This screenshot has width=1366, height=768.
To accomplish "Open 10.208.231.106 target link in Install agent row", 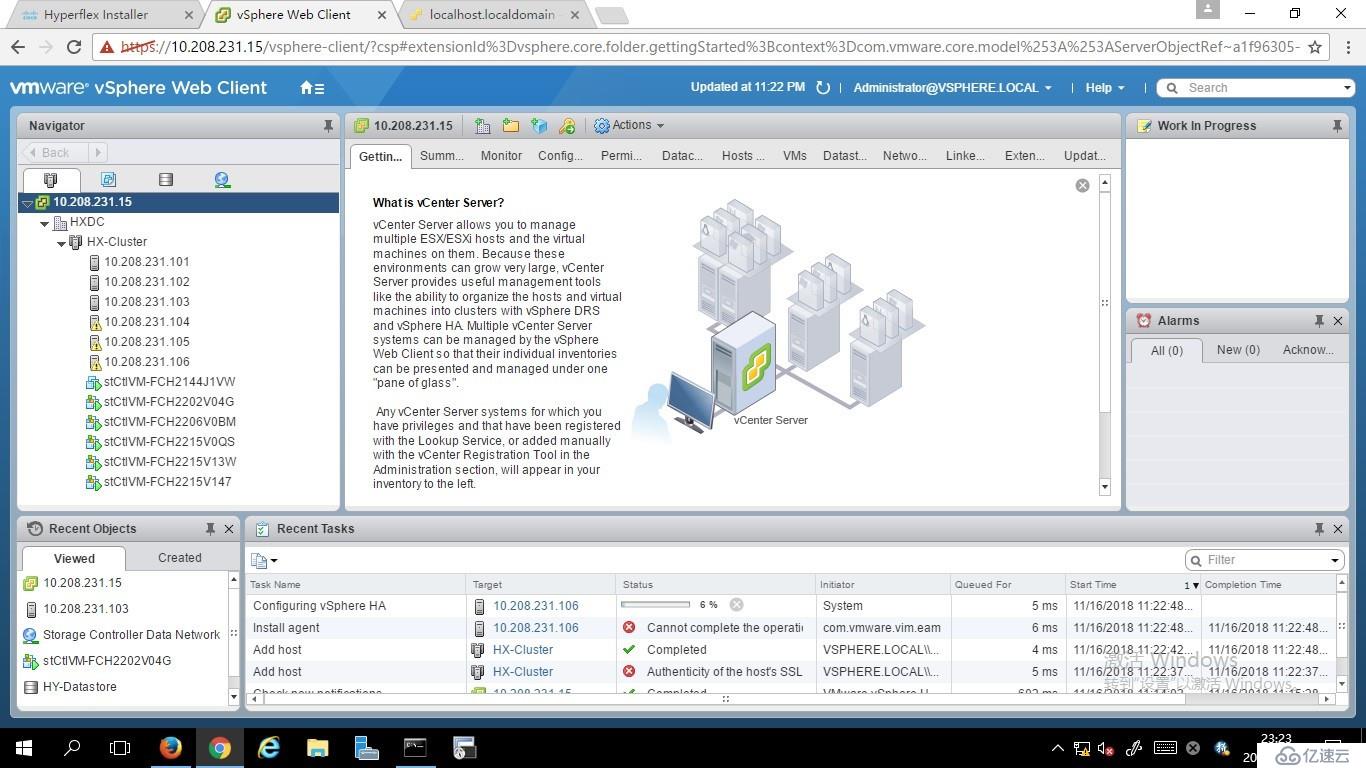I will [536, 628].
